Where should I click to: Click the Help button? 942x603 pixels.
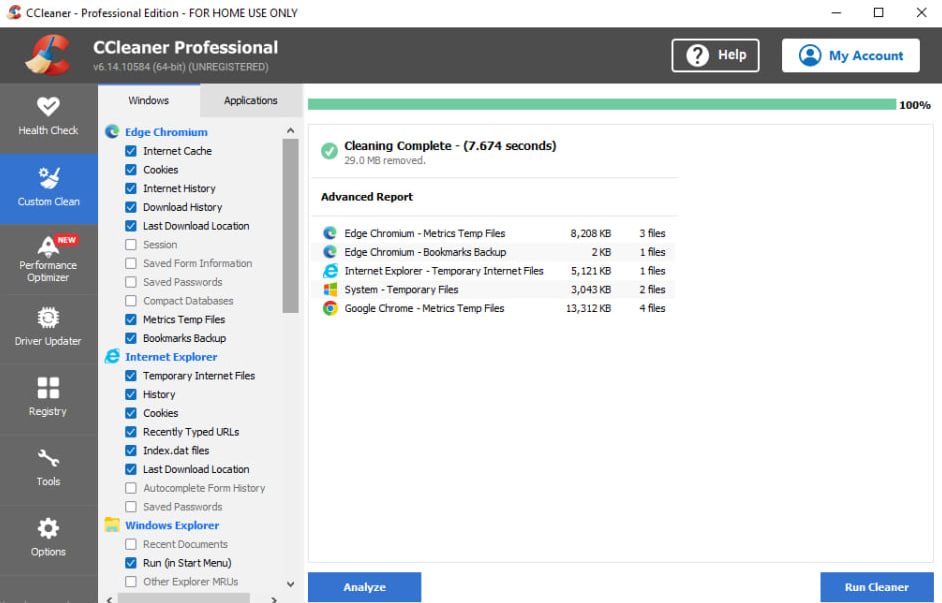[x=715, y=55]
